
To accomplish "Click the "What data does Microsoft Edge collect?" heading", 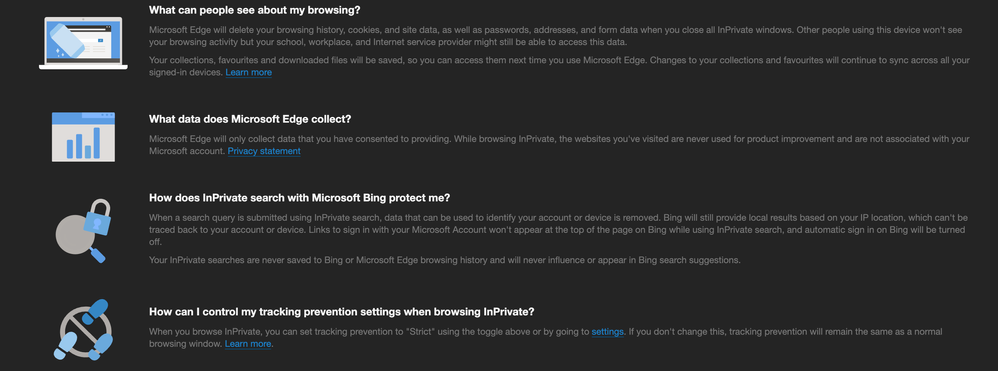I will pyautogui.click(x=250, y=119).
